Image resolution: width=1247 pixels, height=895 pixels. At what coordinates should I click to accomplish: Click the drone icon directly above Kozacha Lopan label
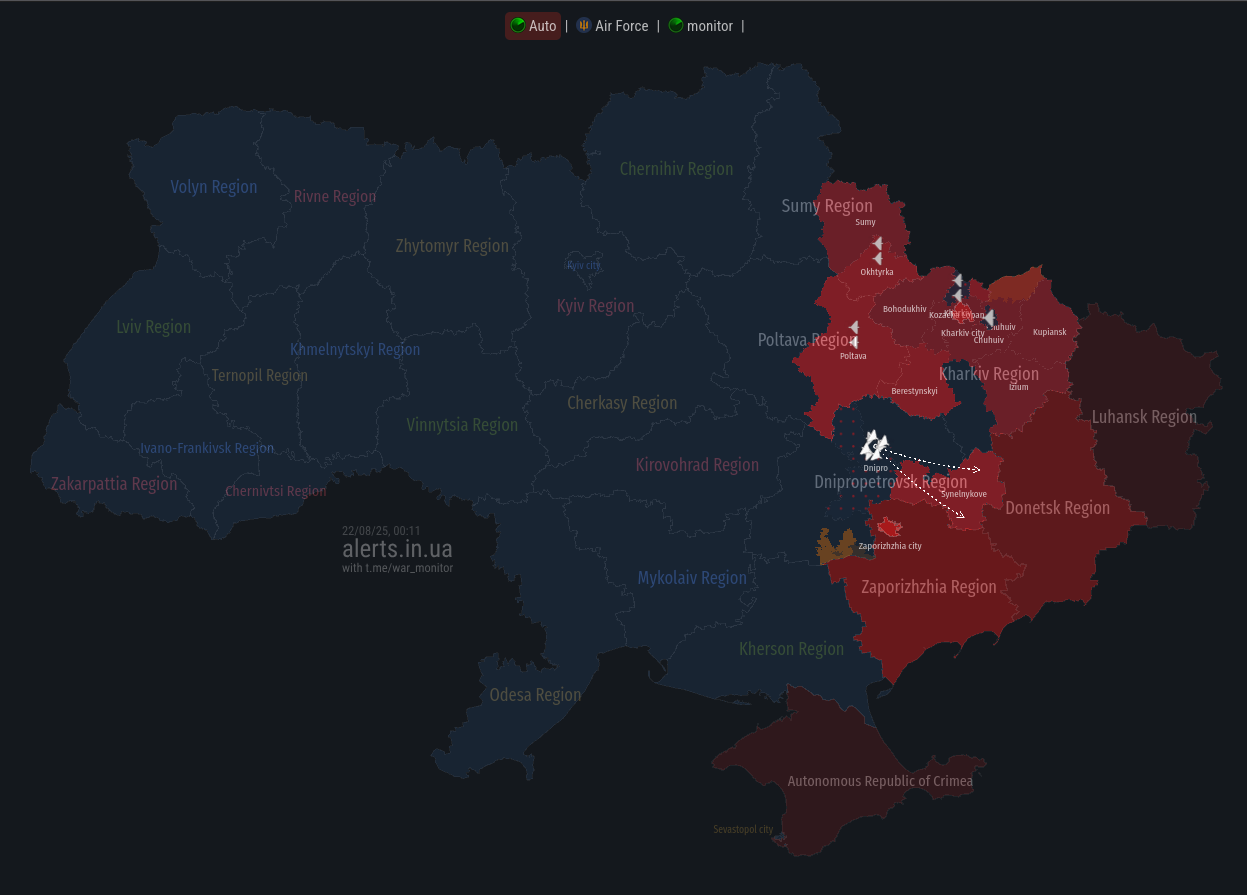click(x=957, y=296)
